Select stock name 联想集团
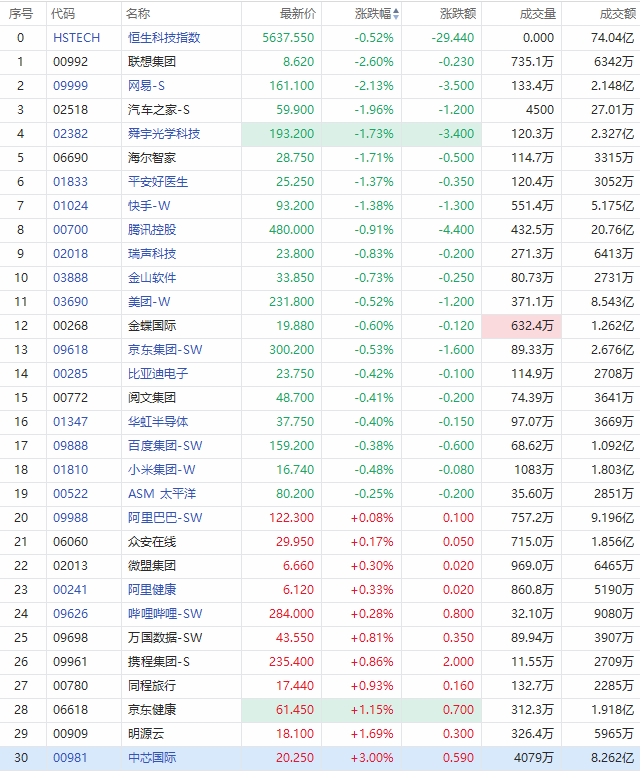 pos(152,62)
